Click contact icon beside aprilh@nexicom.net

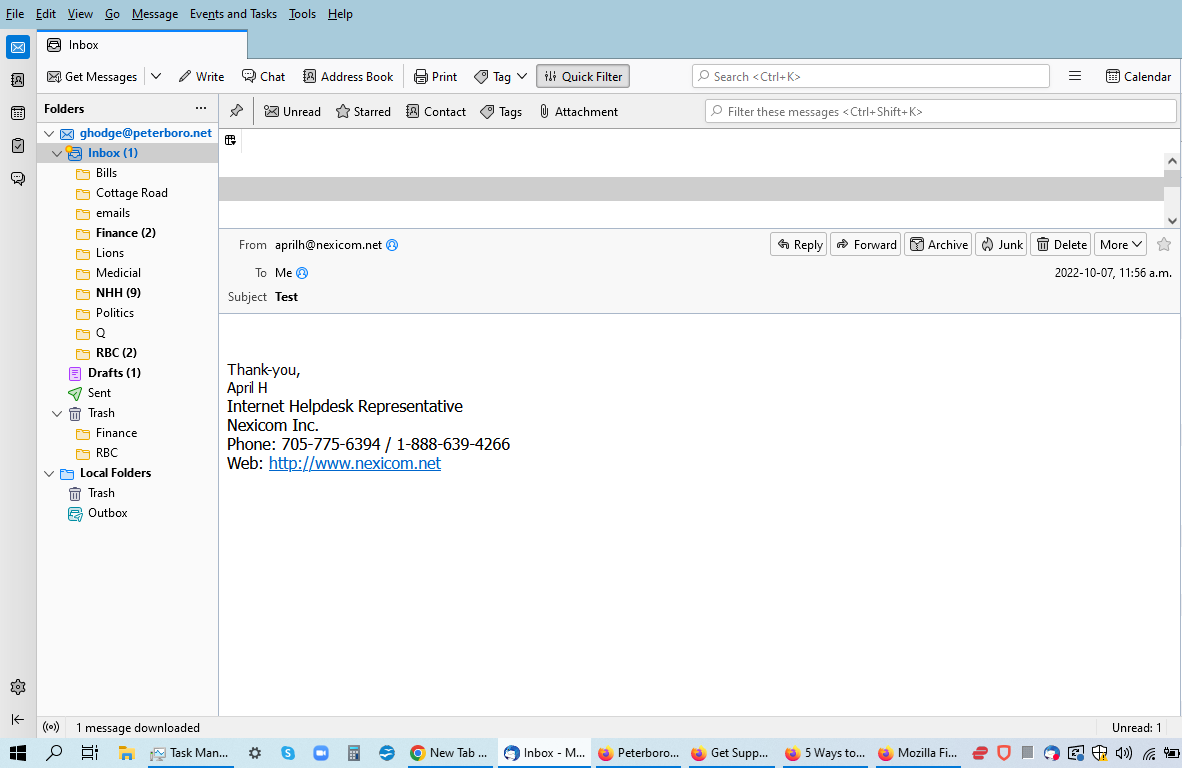[392, 245]
